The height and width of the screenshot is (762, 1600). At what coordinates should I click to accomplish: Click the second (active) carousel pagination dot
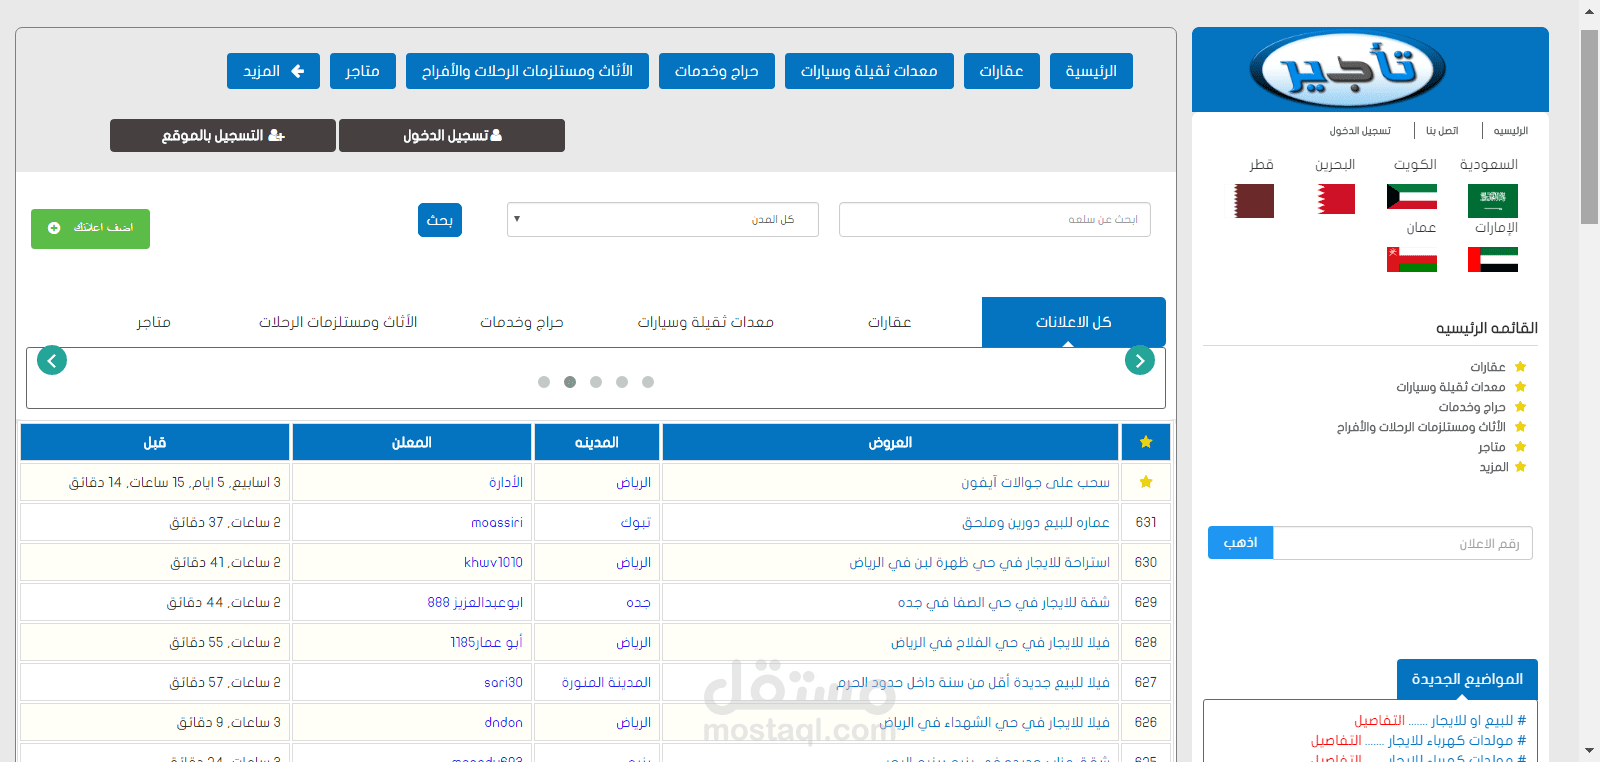tap(570, 382)
